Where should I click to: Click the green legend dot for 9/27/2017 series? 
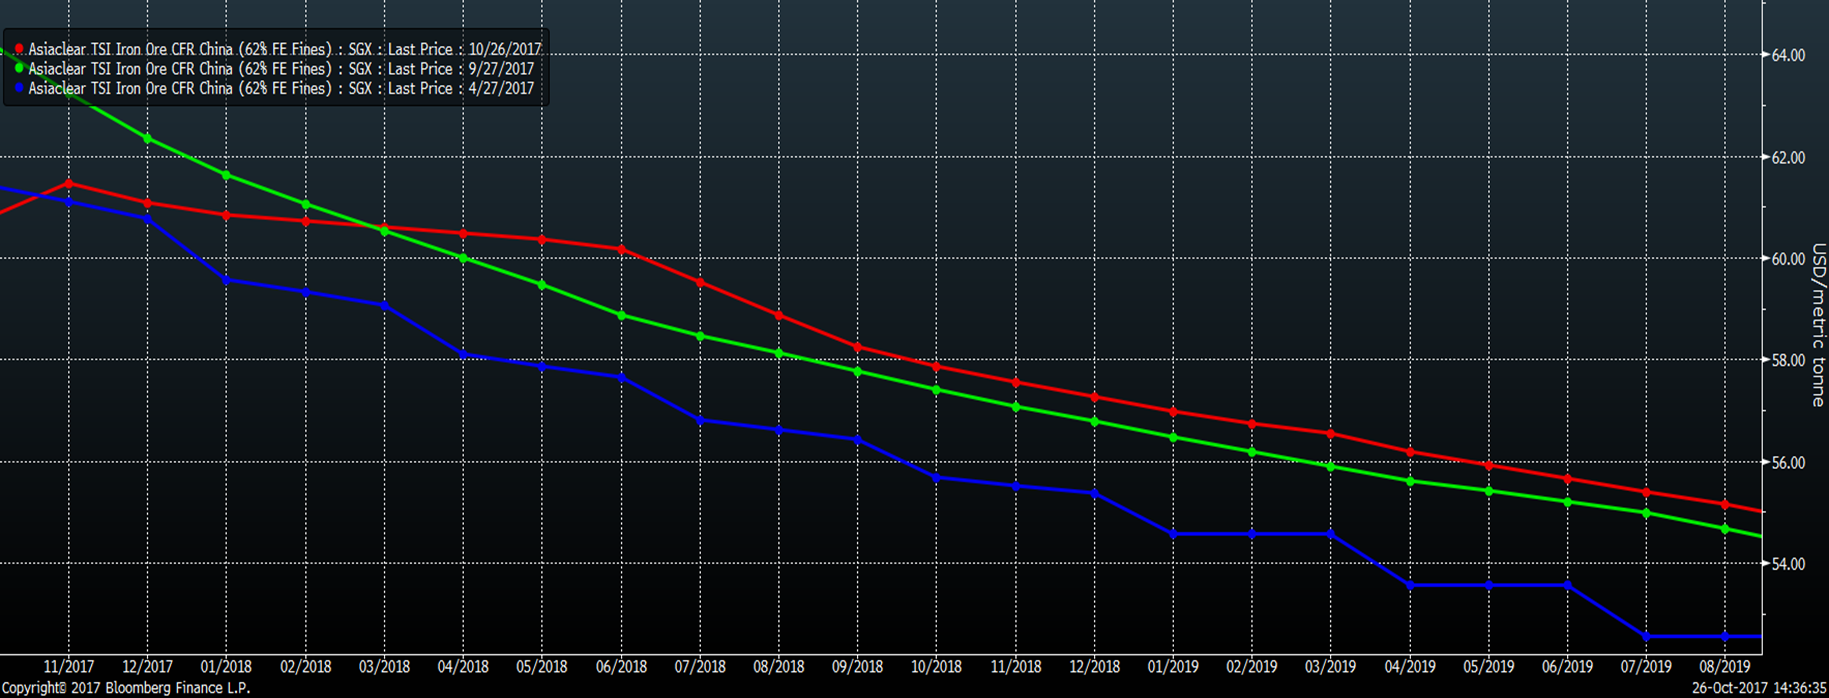[x=19, y=69]
